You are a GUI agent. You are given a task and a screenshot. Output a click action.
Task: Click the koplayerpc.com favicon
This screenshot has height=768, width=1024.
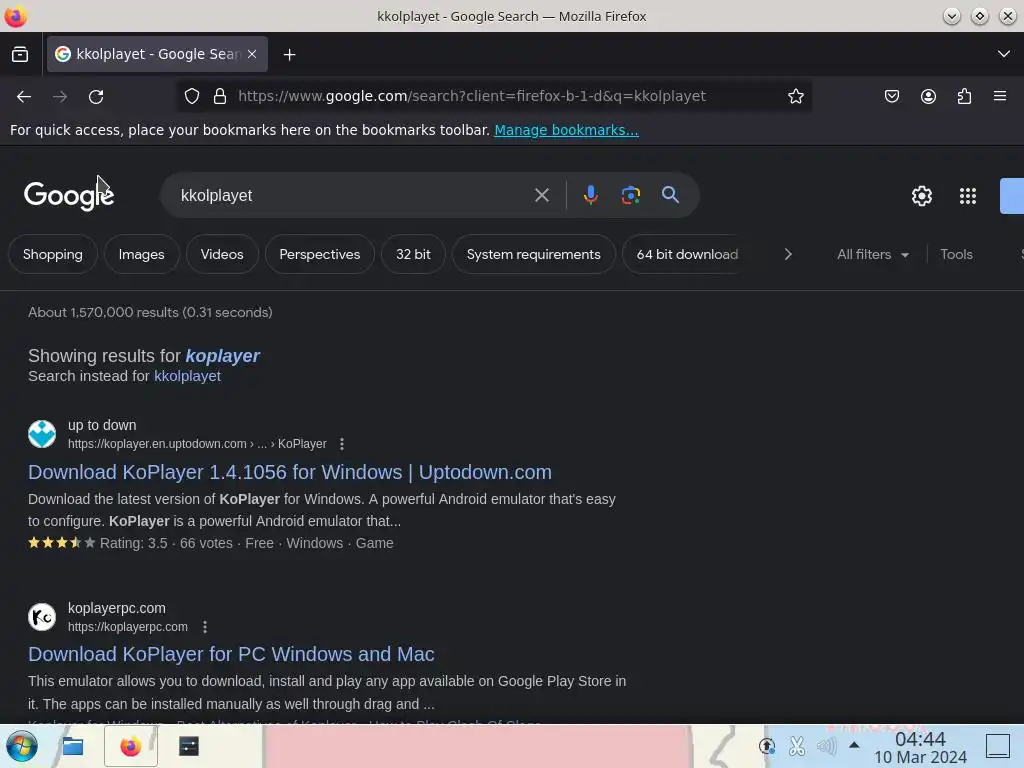pyautogui.click(x=42, y=617)
